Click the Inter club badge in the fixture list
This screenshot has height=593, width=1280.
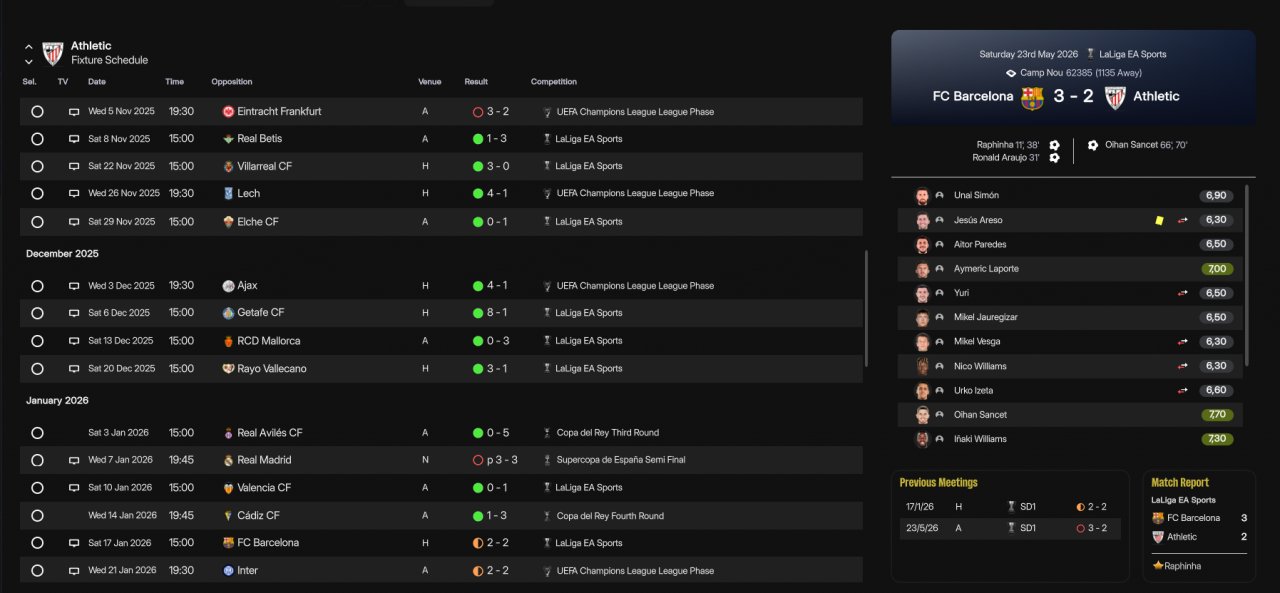(x=228, y=570)
